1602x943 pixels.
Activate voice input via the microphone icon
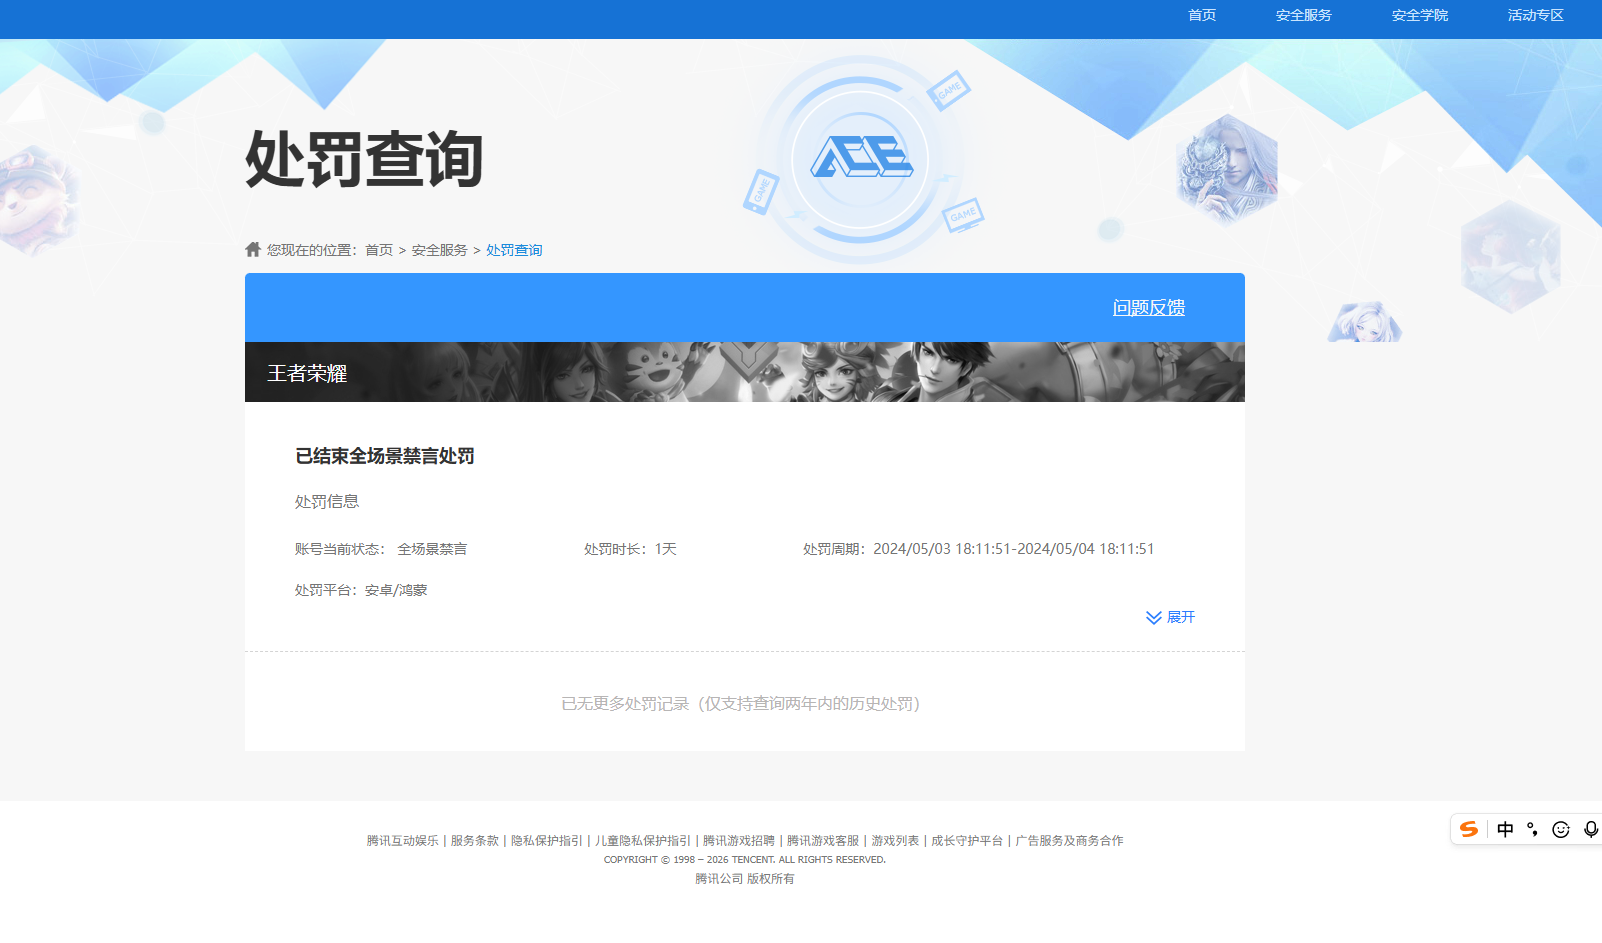pos(1590,829)
